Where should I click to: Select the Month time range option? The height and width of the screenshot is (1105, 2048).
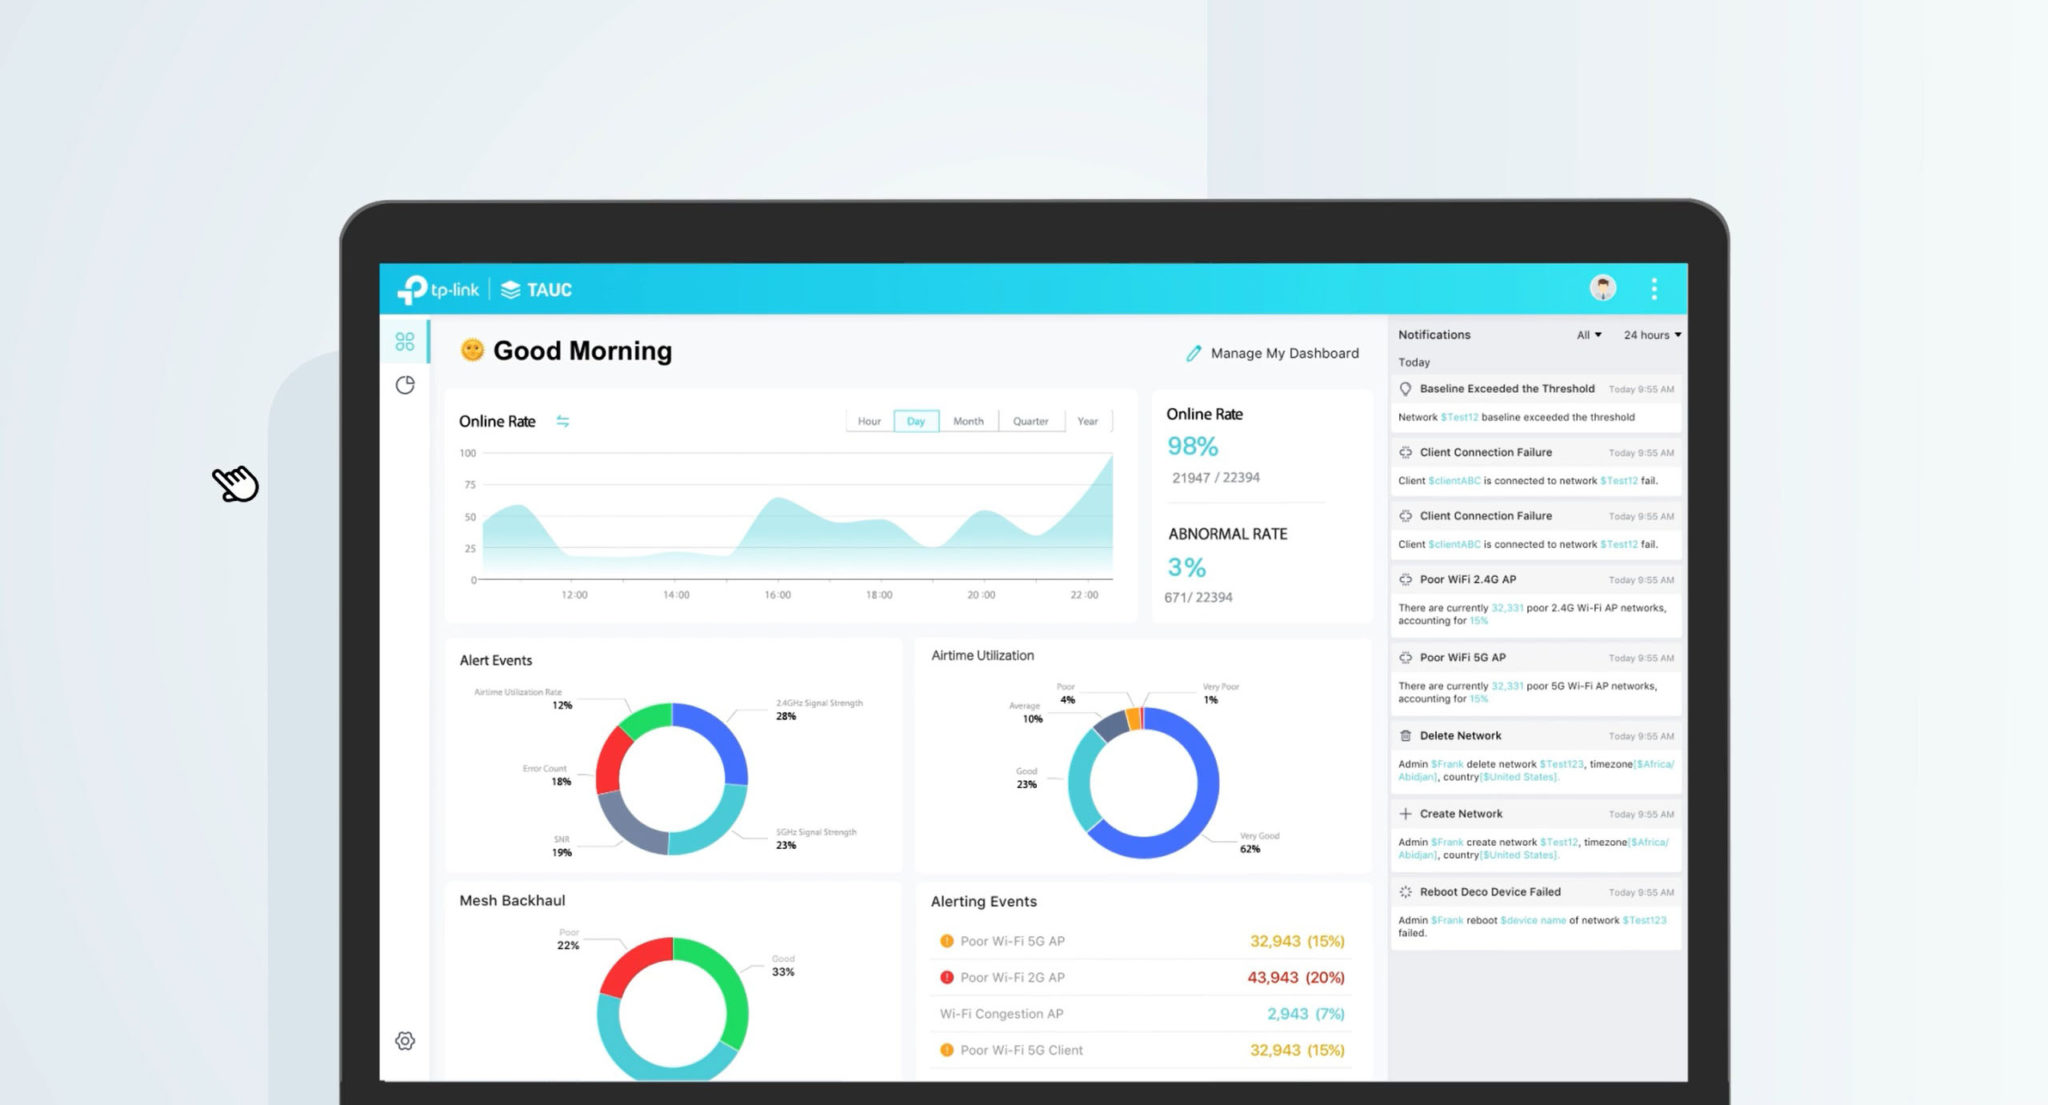[x=968, y=421]
